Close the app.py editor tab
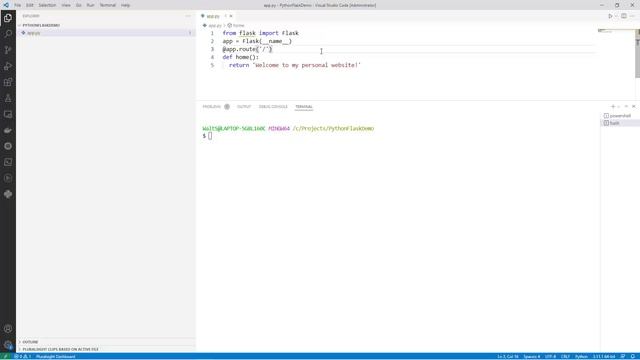Viewport: 640px width, 360px height. point(231,16)
